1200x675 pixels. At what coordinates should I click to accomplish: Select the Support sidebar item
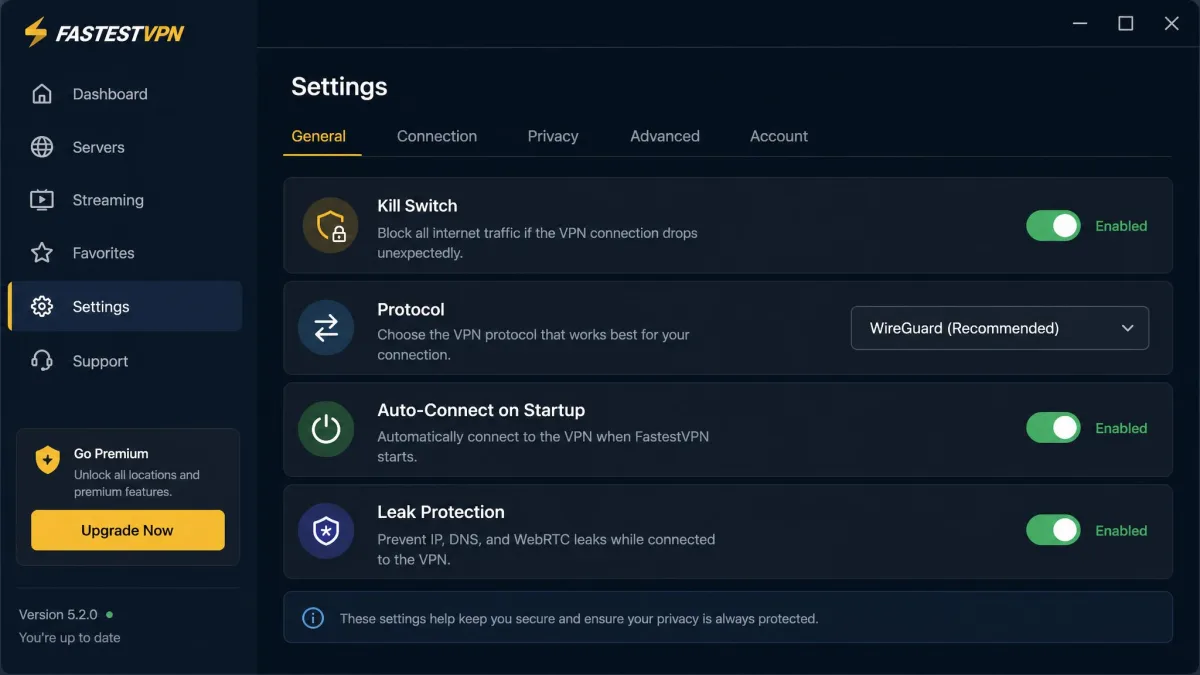click(125, 361)
